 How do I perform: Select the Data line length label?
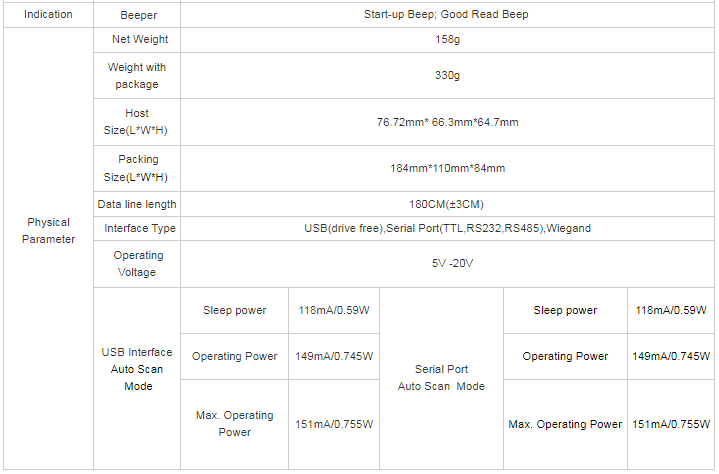[138, 204]
